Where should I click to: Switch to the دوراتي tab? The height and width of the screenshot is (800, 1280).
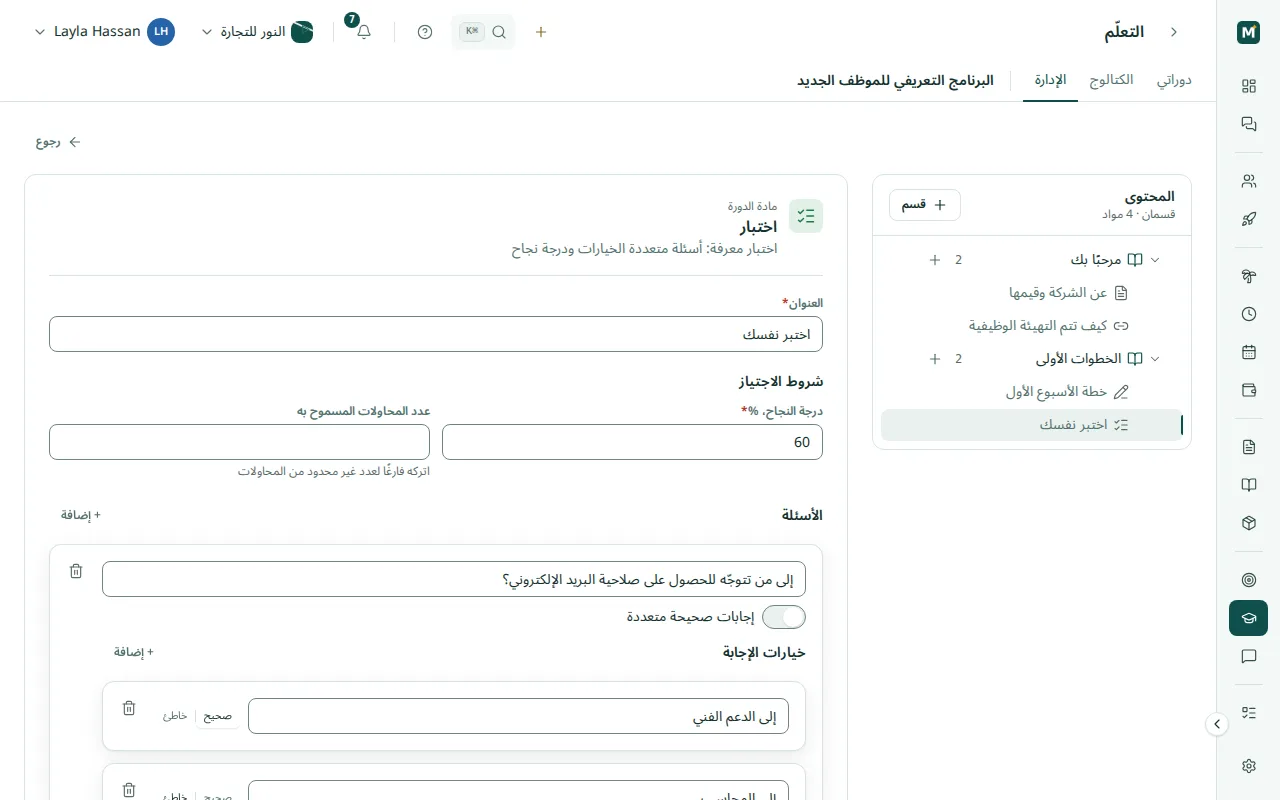[1174, 80]
